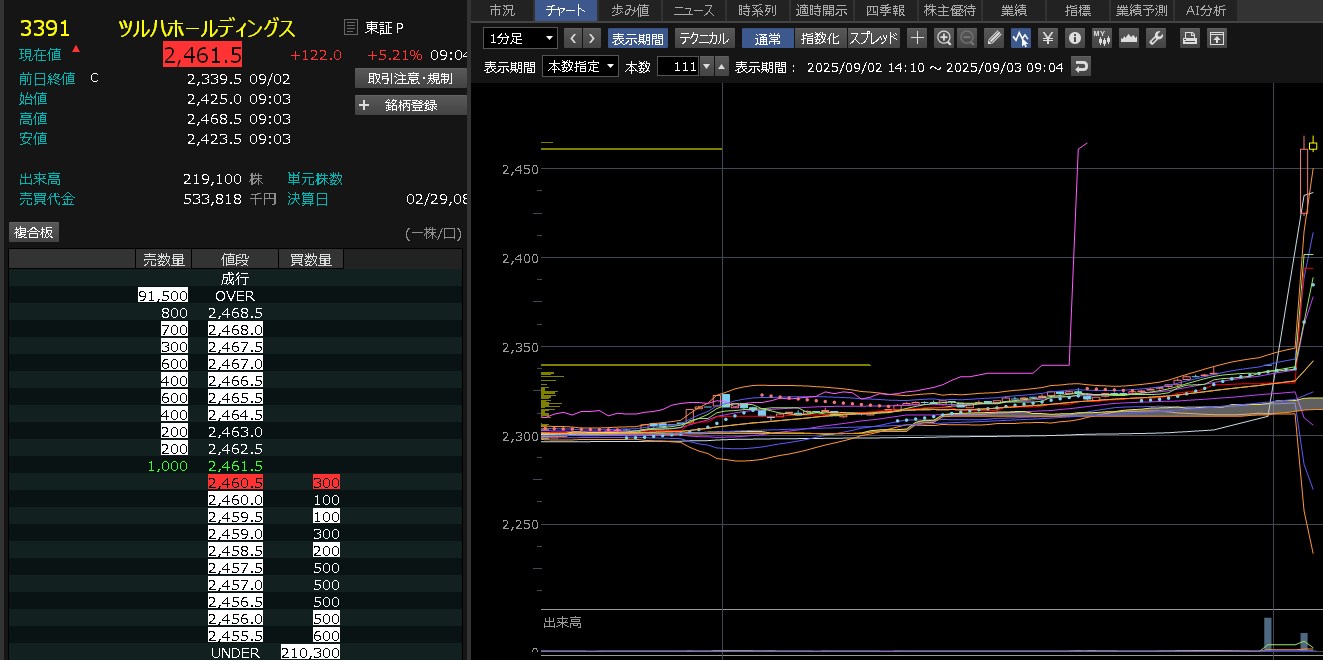The image size is (1323, 660).
Task: Open the MY chart settings icon
Action: click(1102, 38)
